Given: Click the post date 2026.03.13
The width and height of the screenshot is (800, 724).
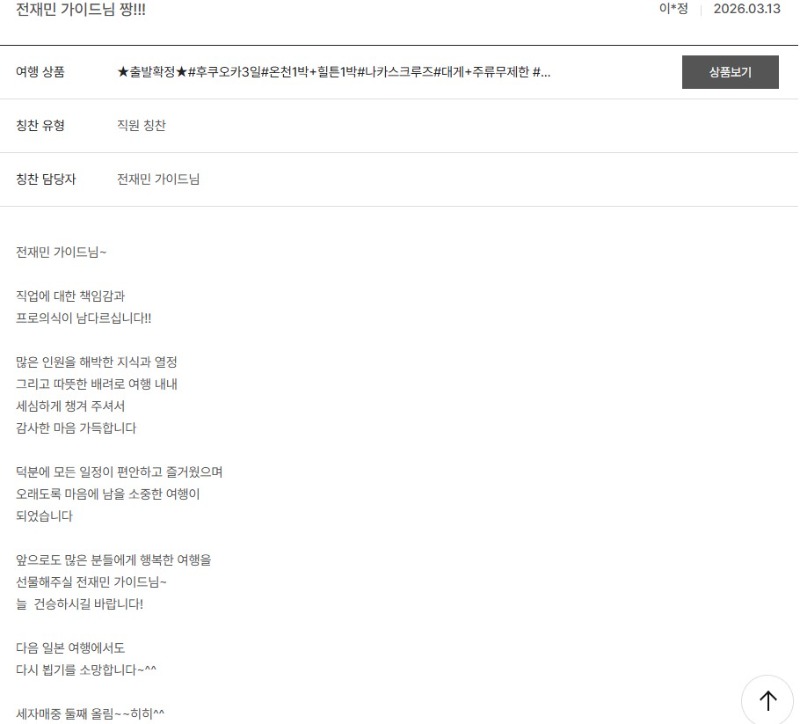Looking at the screenshot, I should pyautogui.click(x=745, y=9).
